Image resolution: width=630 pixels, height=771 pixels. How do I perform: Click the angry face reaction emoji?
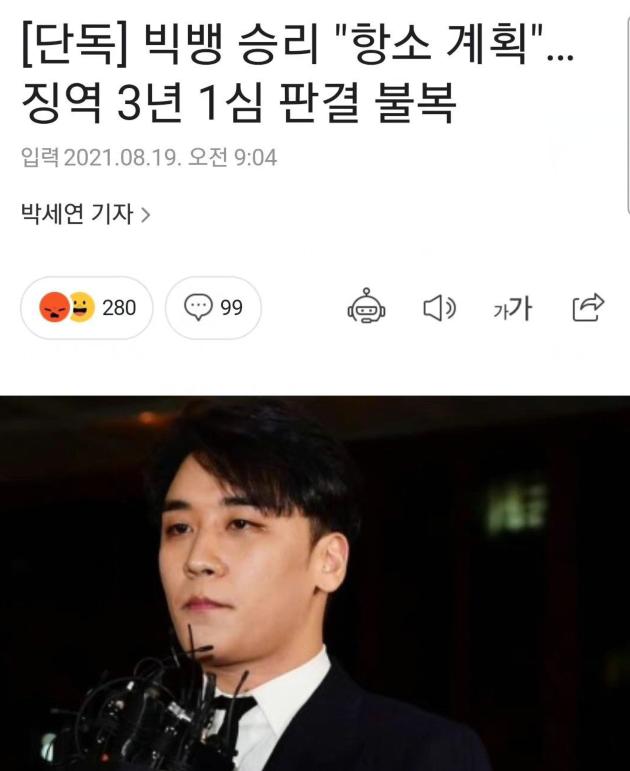54,307
